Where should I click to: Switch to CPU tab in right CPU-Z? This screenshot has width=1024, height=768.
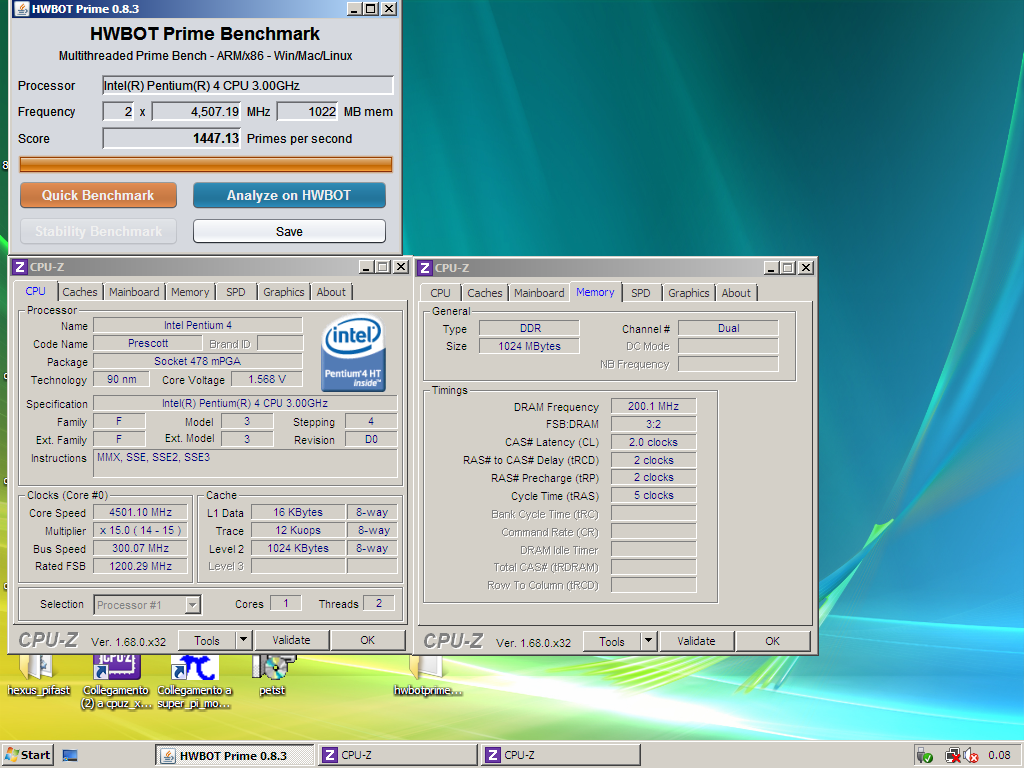(440, 293)
